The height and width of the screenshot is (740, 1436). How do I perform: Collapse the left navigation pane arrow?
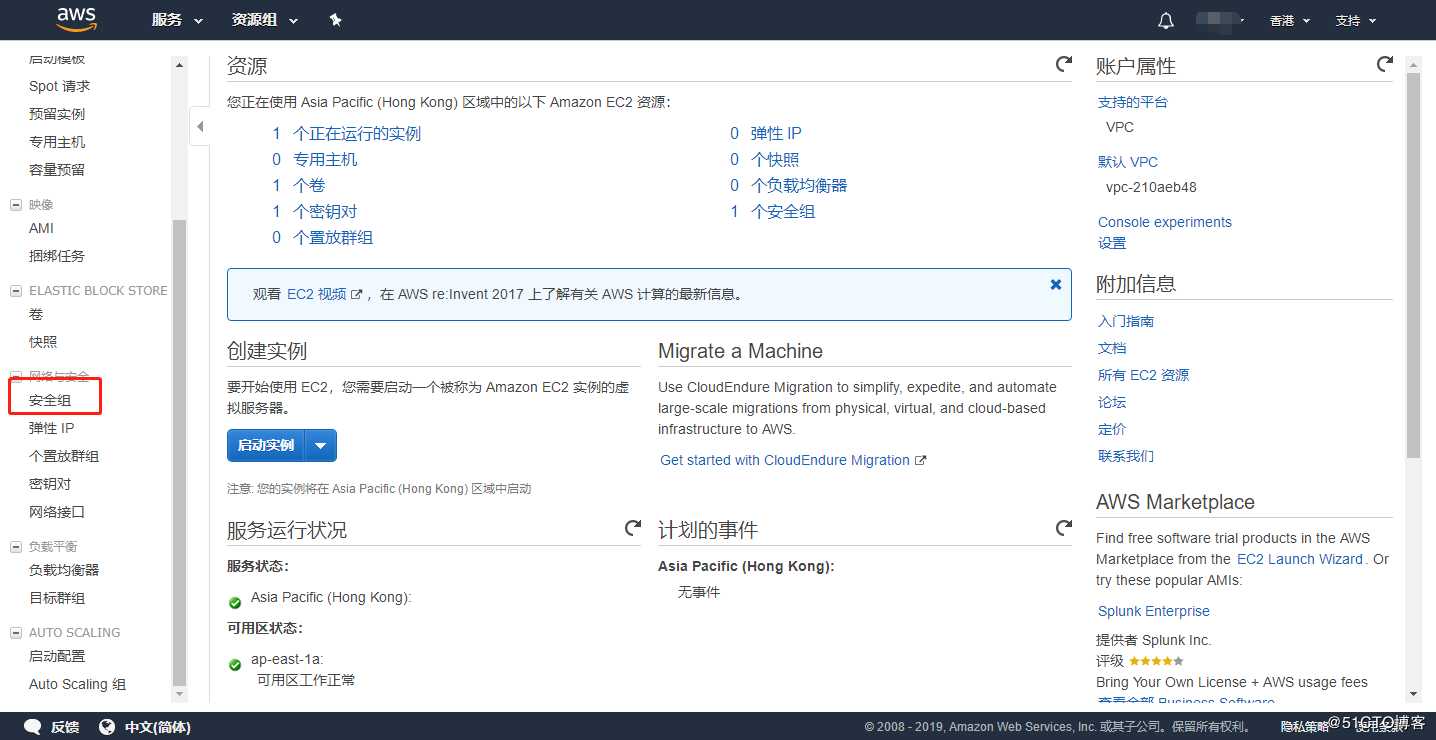[200, 127]
